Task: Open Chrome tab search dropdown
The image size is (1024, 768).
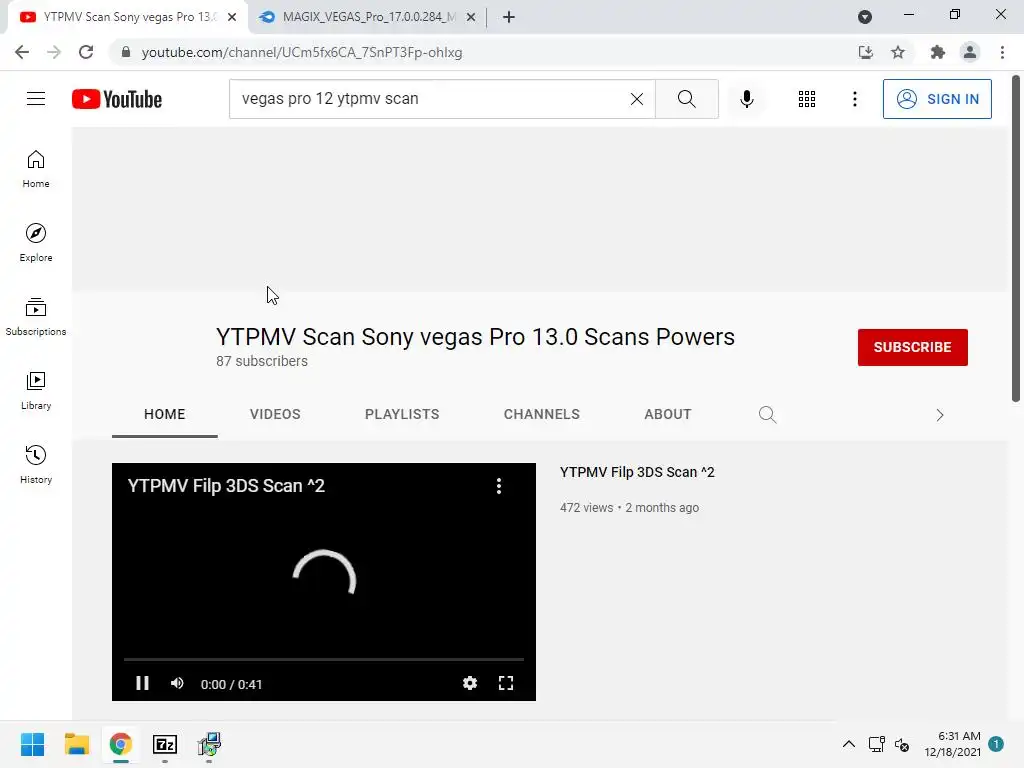Action: tap(865, 17)
